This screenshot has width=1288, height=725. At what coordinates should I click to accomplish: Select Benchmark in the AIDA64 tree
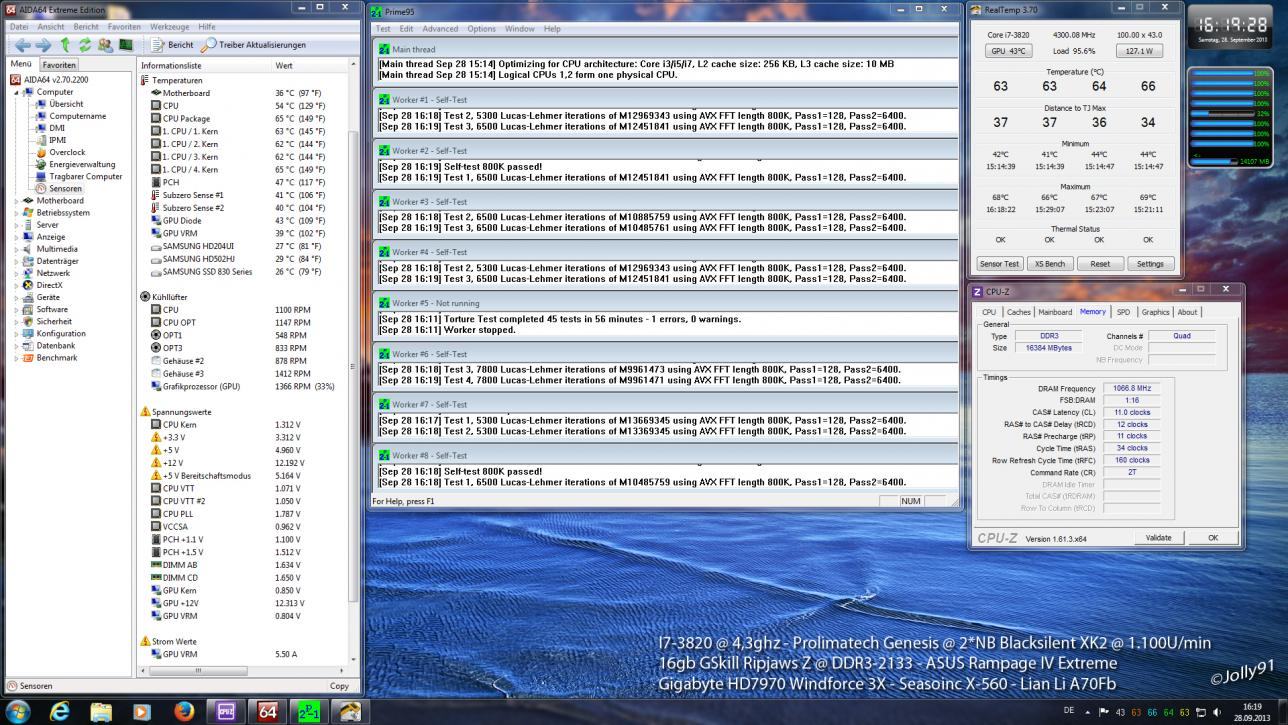click(x=57, y=358)
